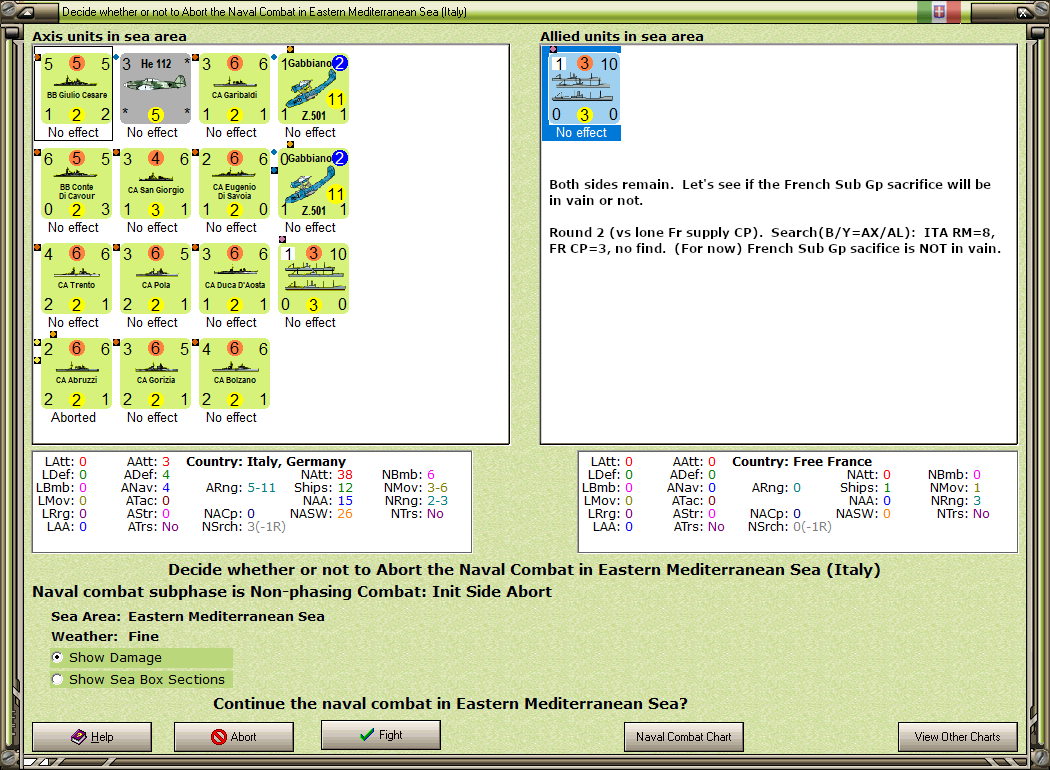This screenshot has width=1050, height=770.
Task: Select the He 112 aircraft unit
Action: coord(155,89)
